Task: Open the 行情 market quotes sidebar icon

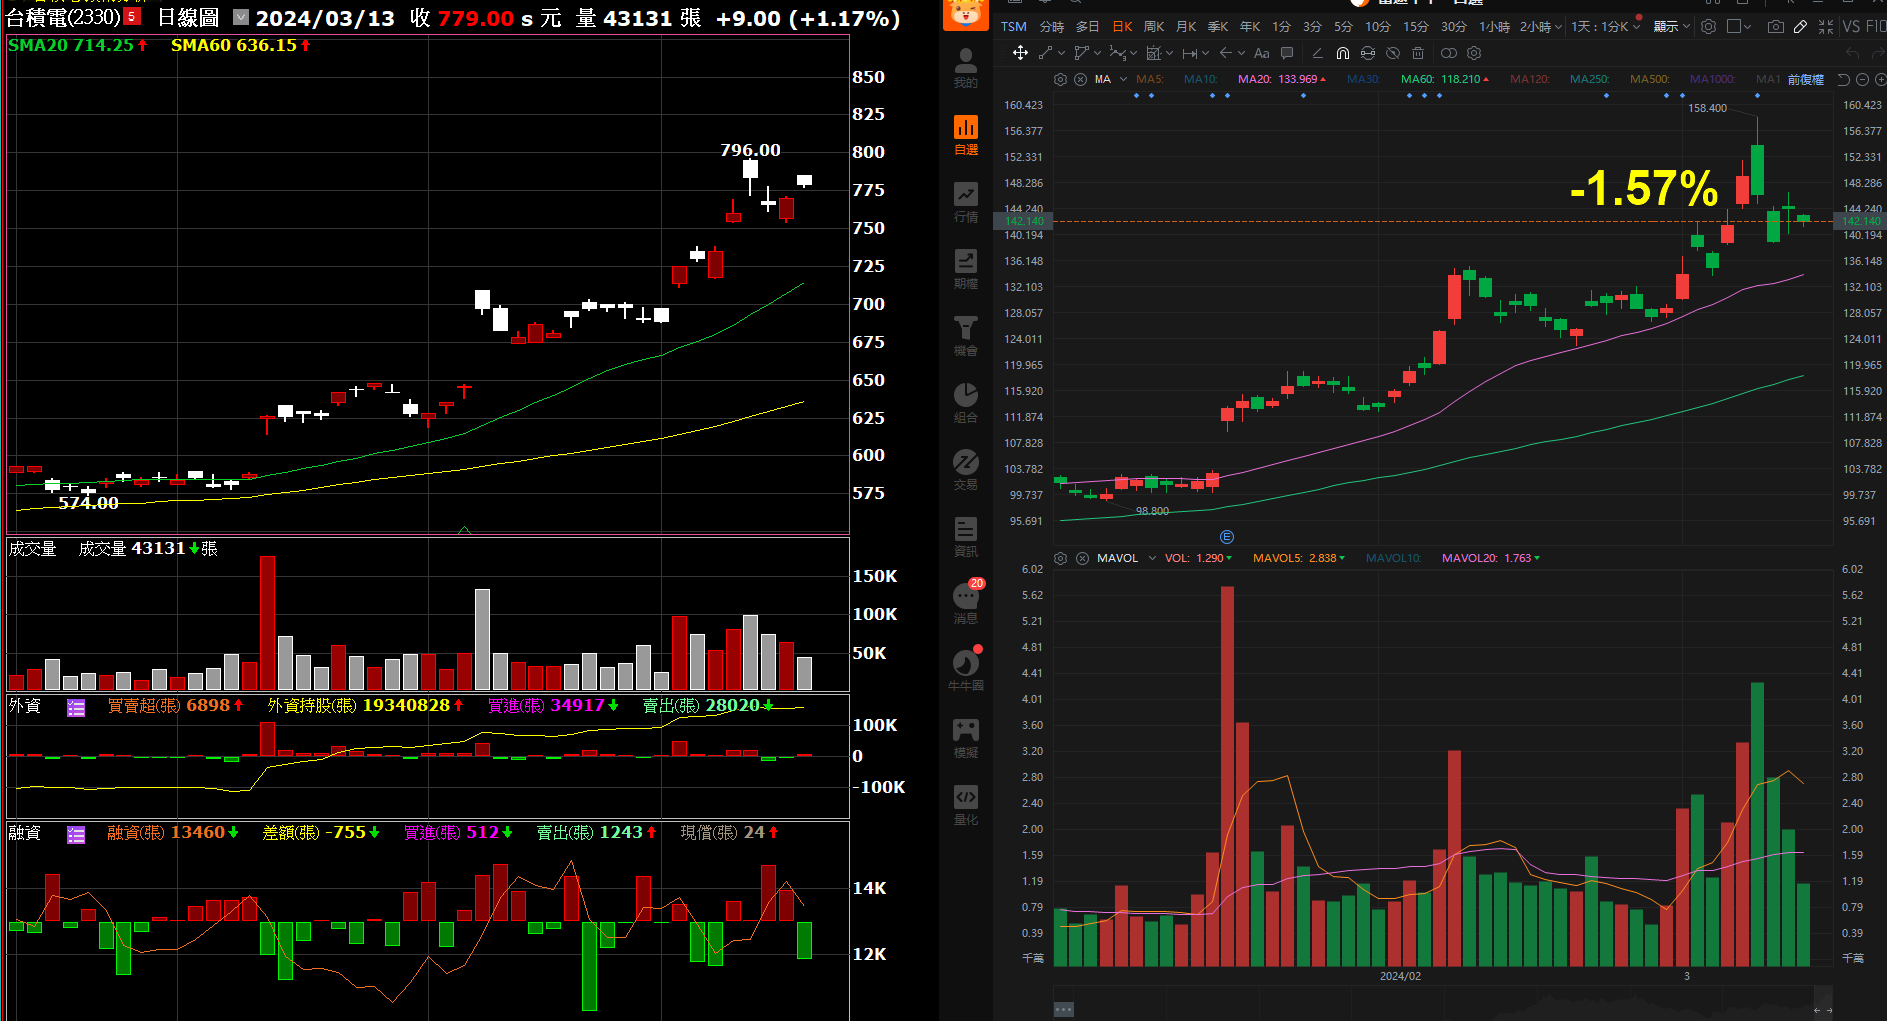Action: 965,202
